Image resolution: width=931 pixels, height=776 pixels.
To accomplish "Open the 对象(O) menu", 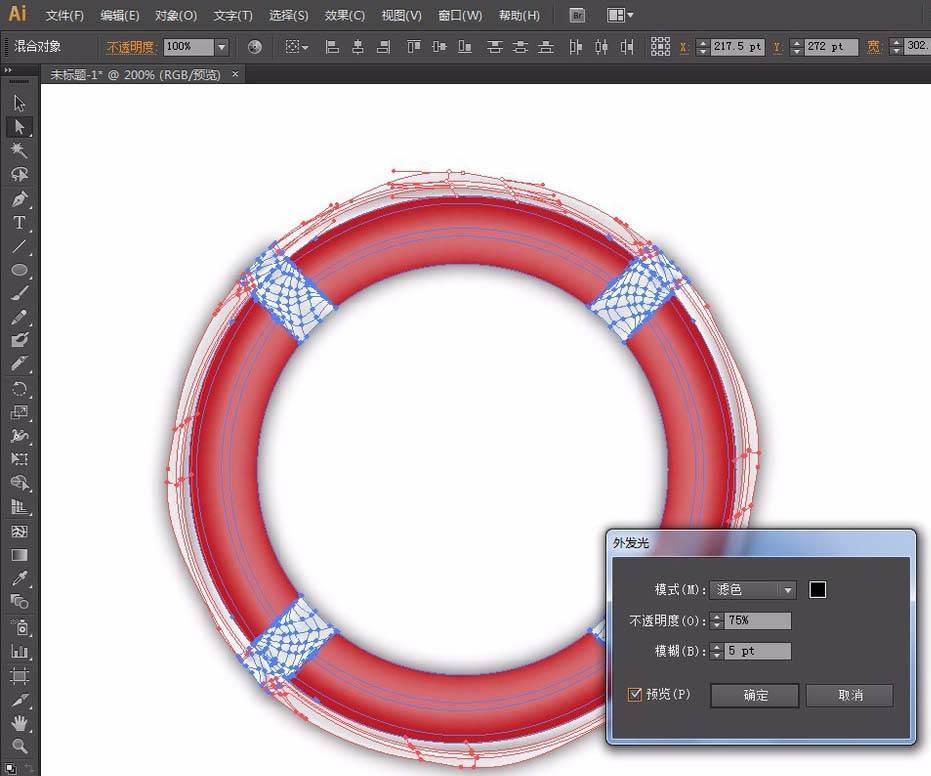I will click(176, 16).
